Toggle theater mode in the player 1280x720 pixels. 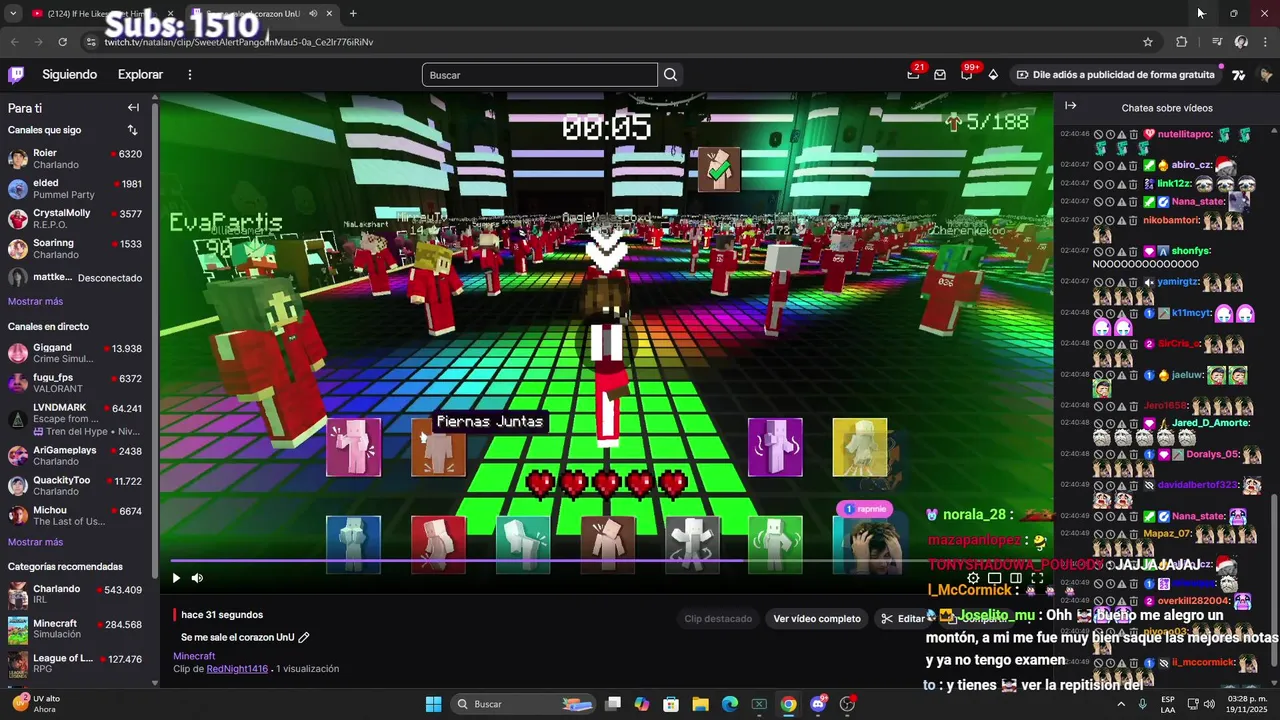[1016, 578]
